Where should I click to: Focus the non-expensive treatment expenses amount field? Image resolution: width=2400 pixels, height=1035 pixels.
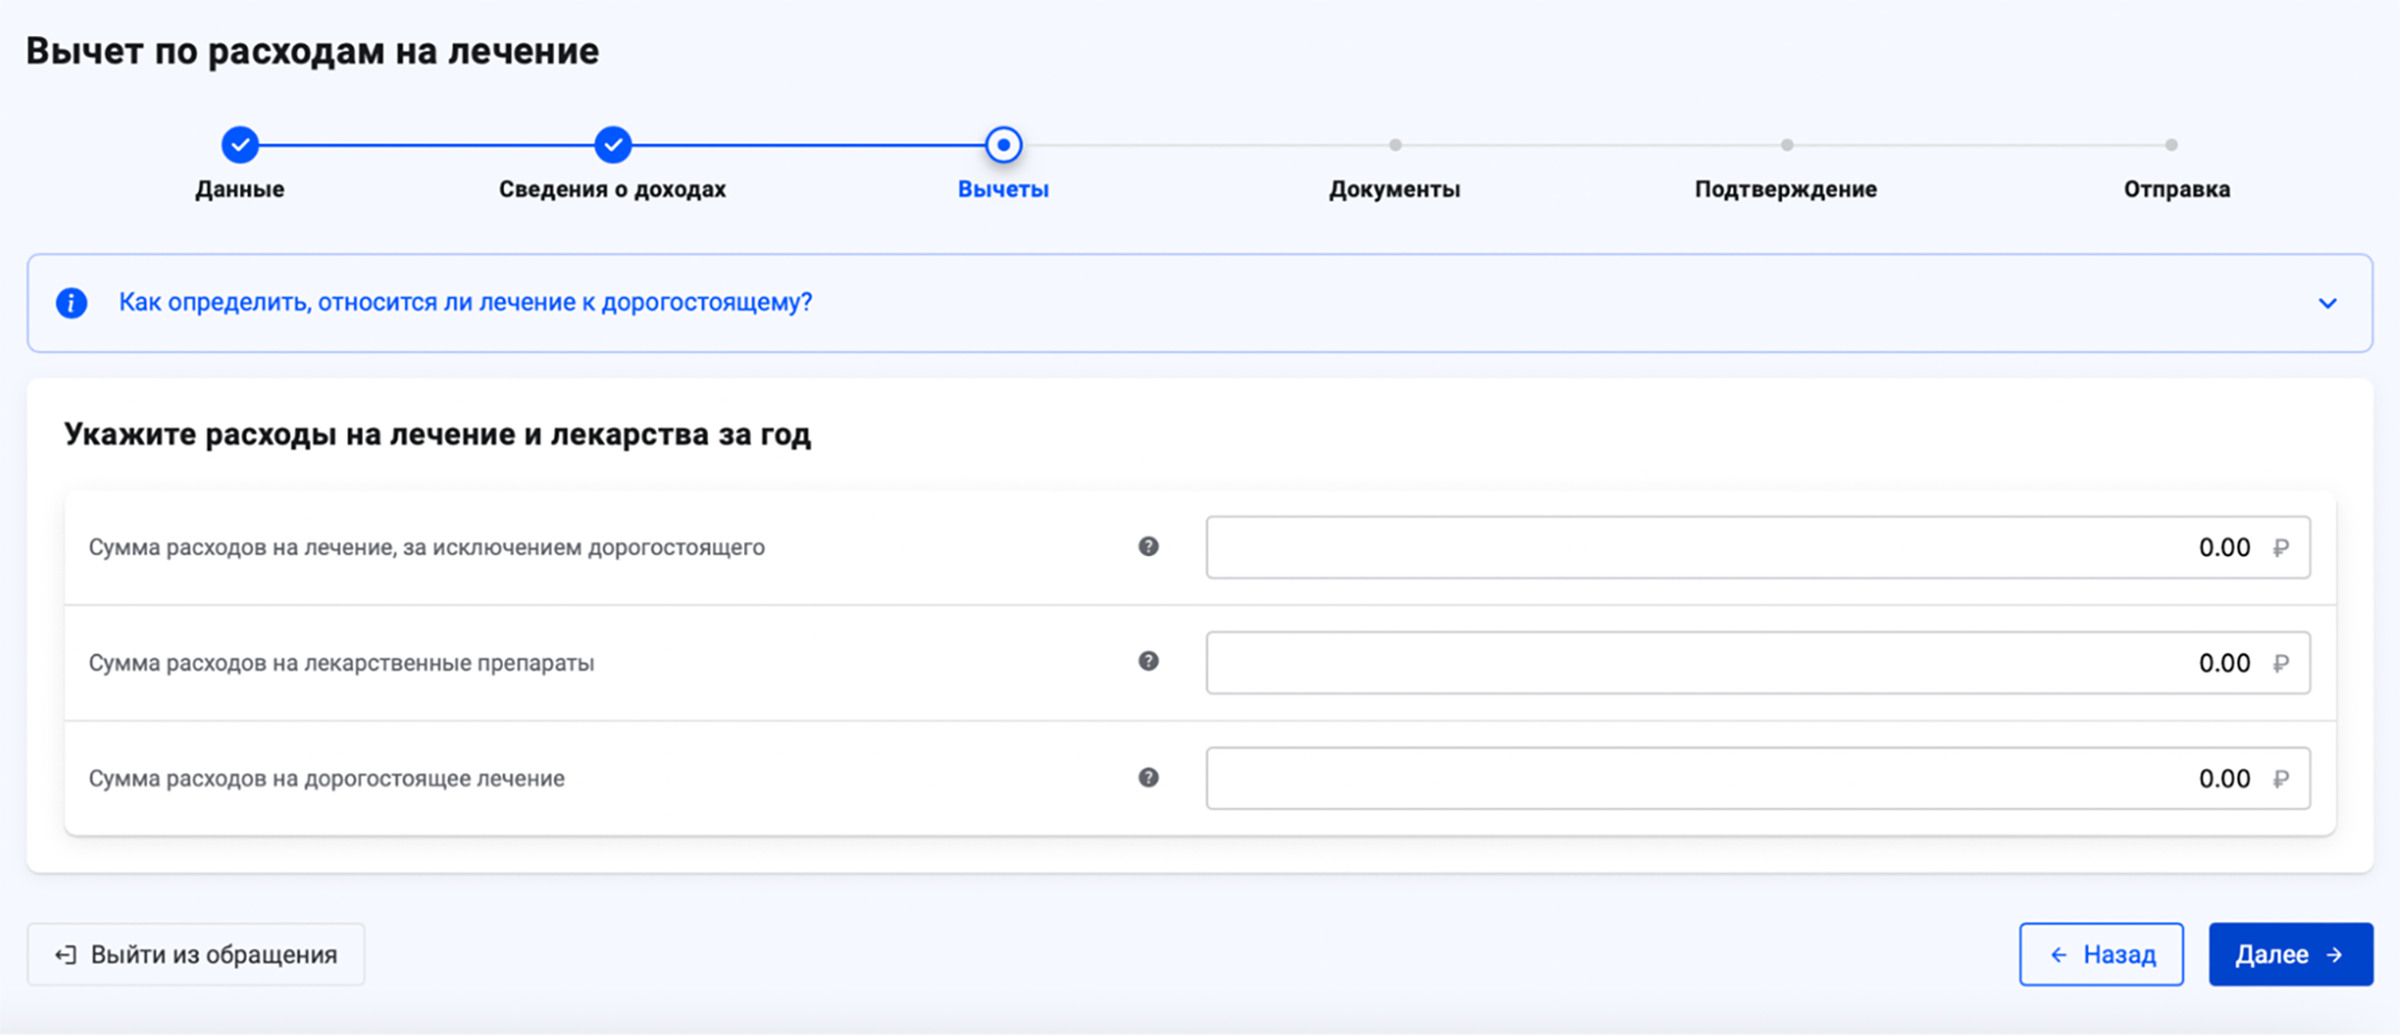click(1758, 547)
